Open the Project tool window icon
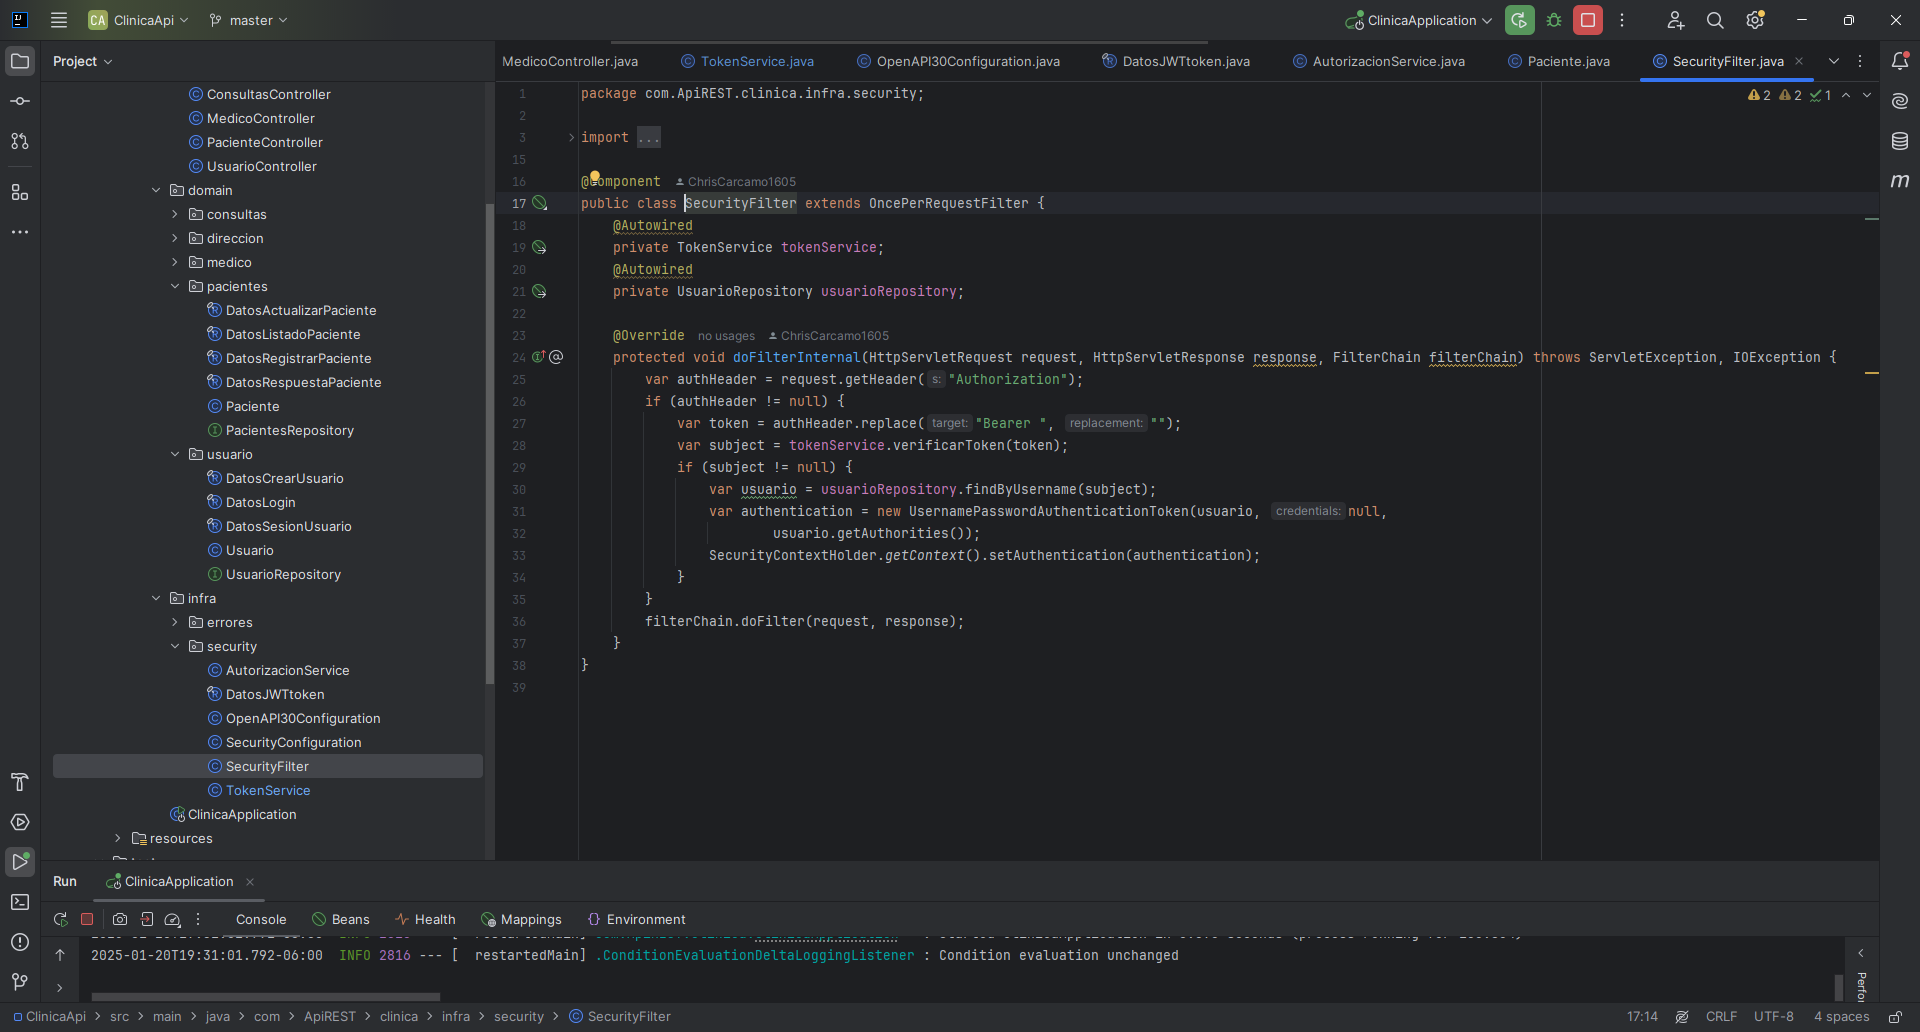 coord(20,61)
